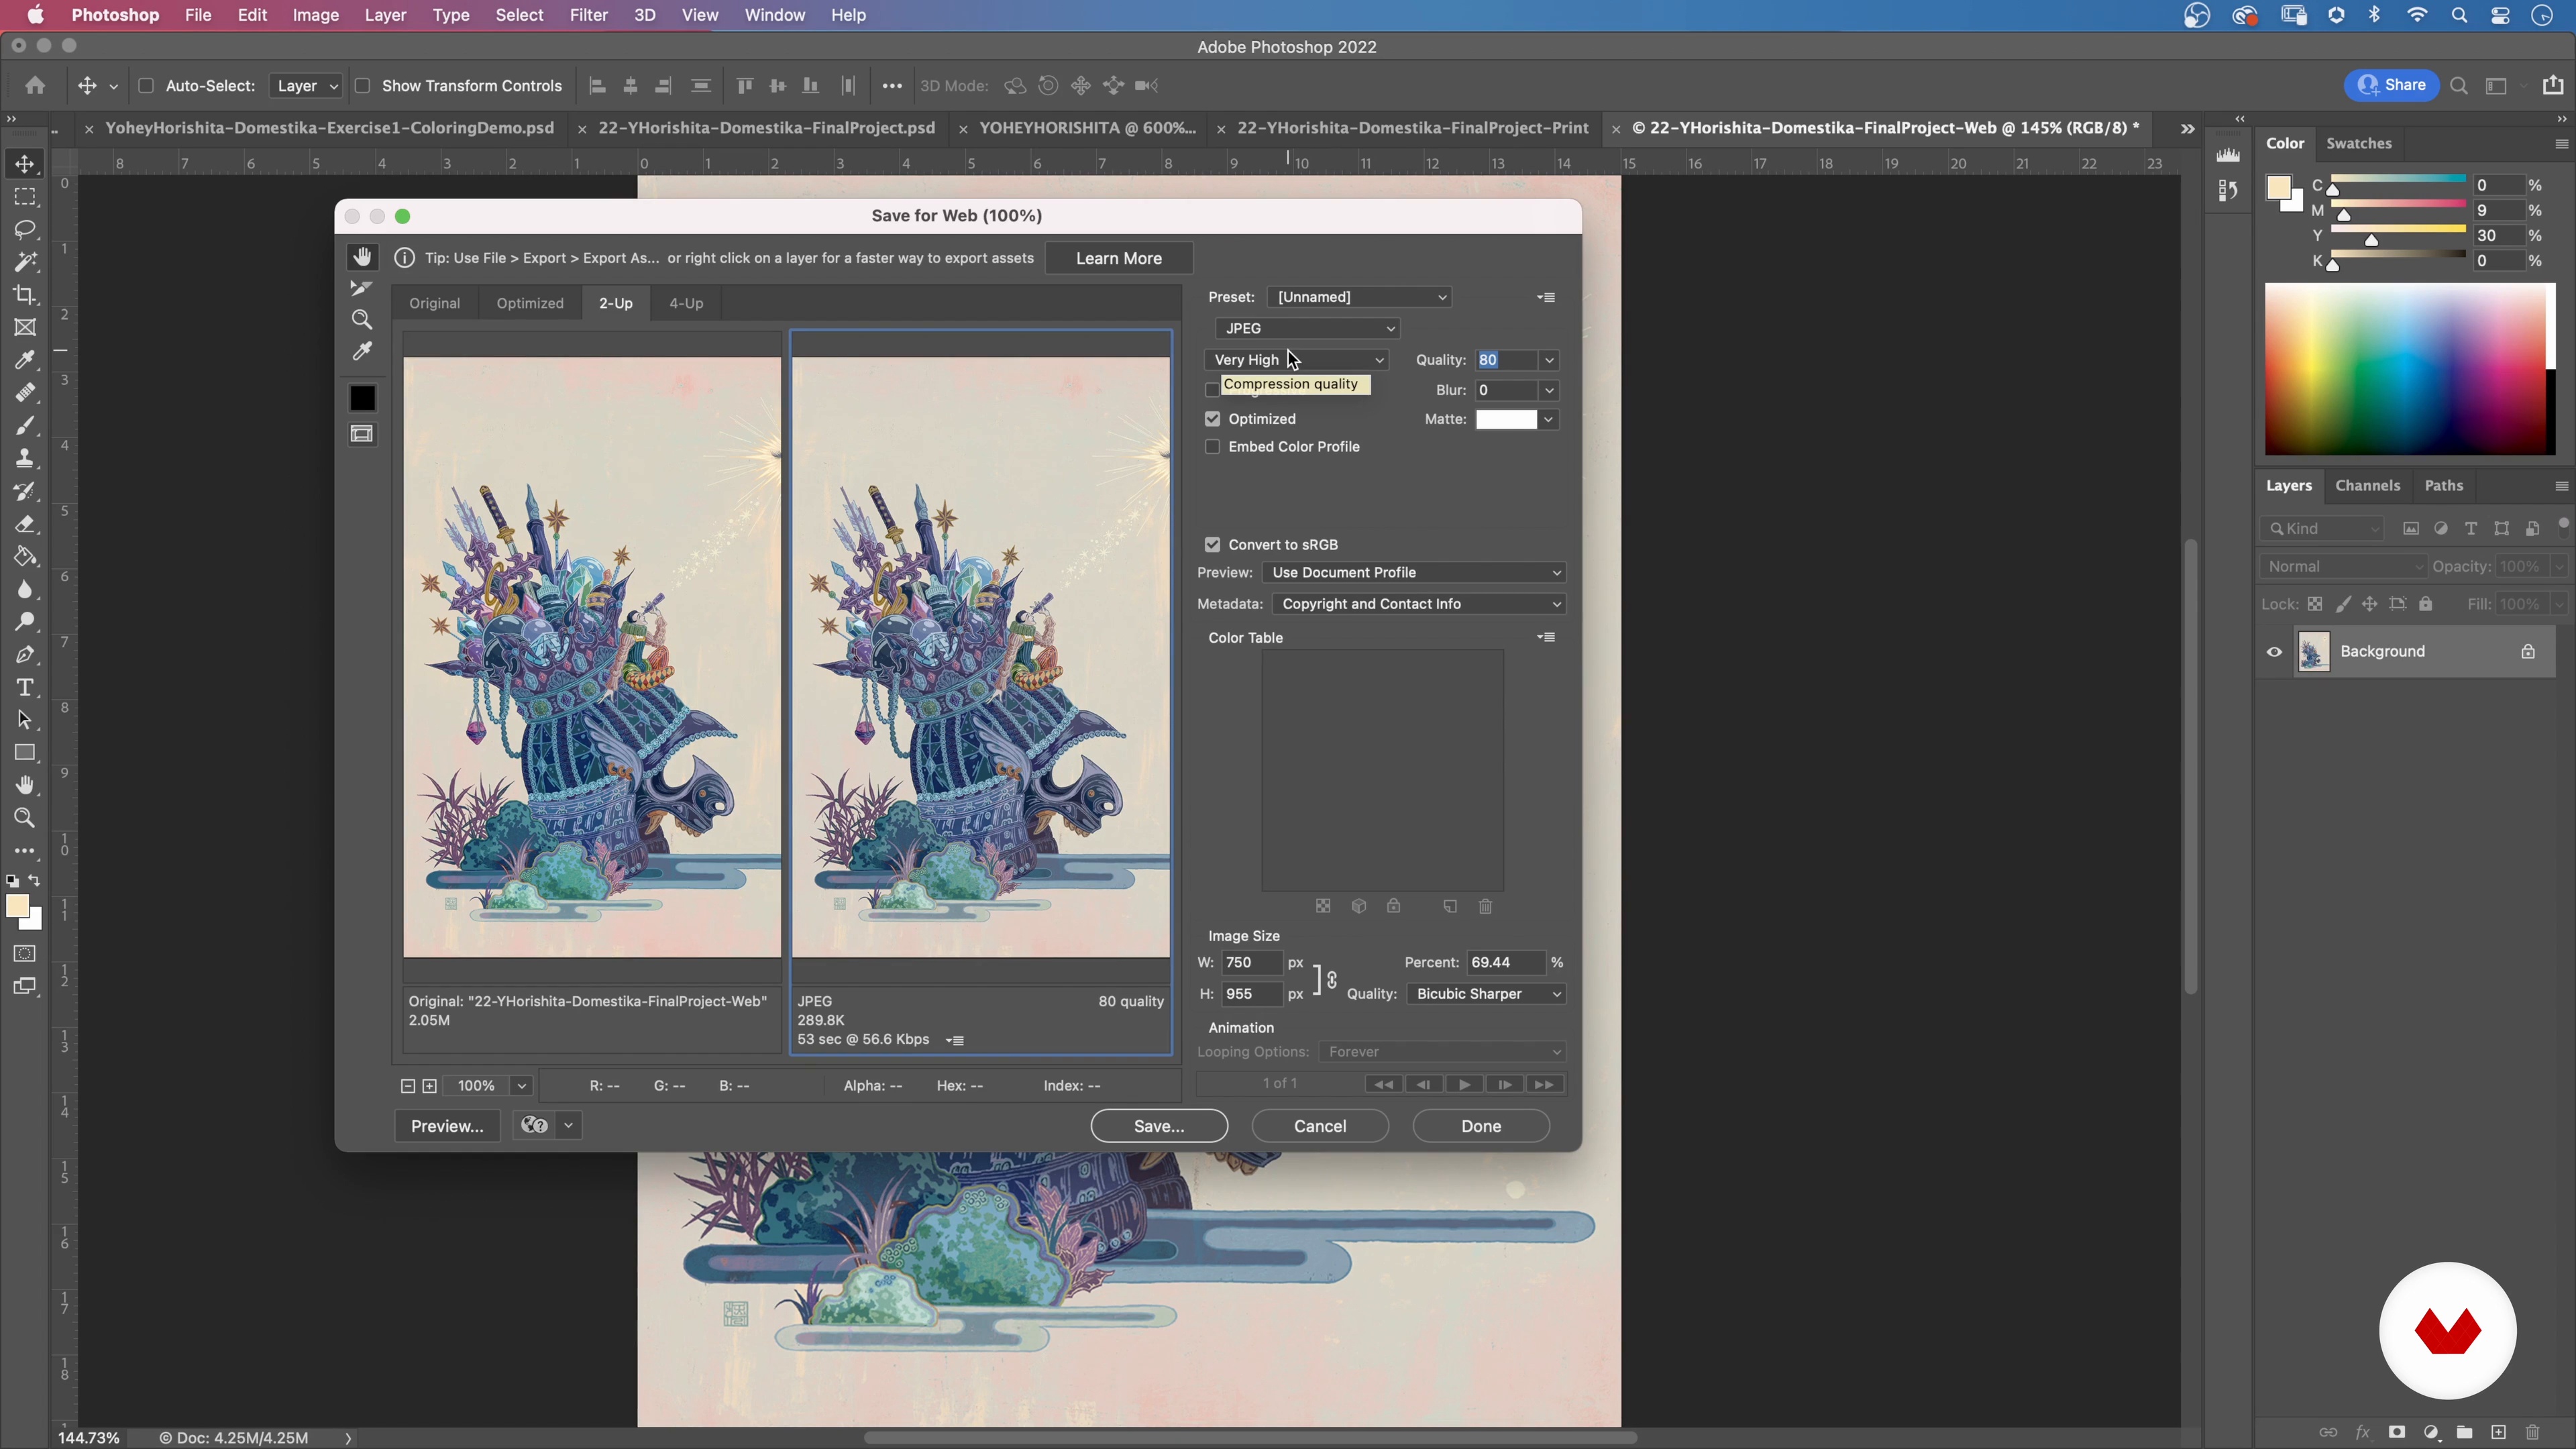Choose the Zoom tool in Save for Web dialog
This screenshot has height=1449, width=2576.
coord(362,320)
